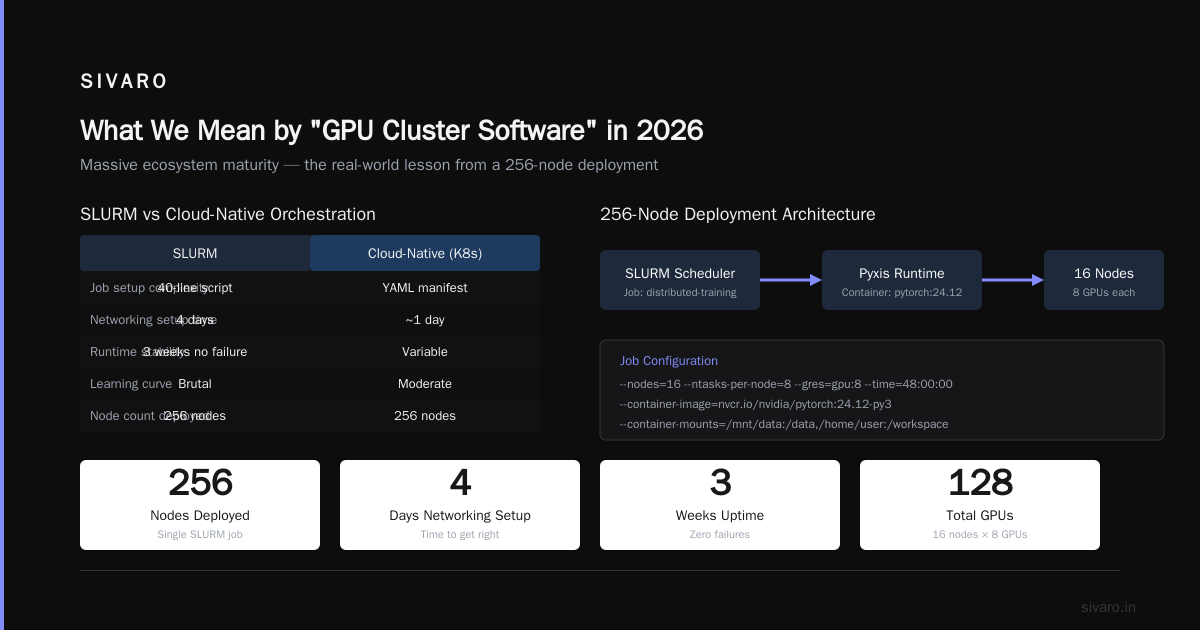Open the 256 Nodes Deployed stat card
The width and height of the screenshot is (1200, 630).
click(x=200, y=505)
